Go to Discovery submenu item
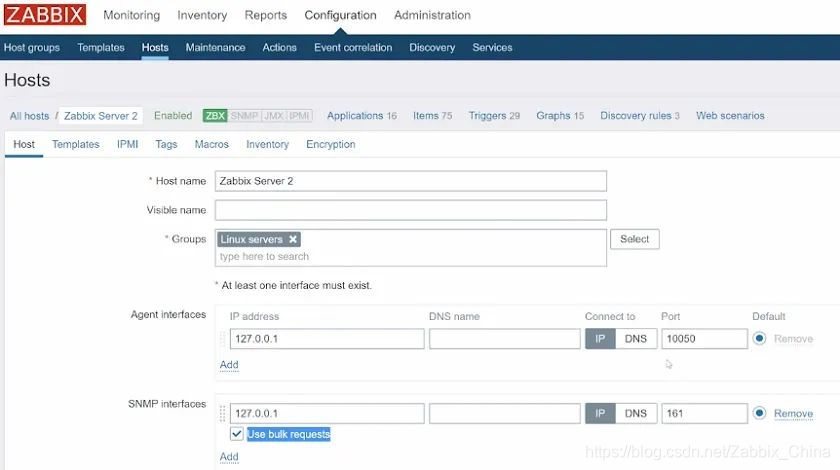The height and width of the screenshot is (470, 840). pyautogui.click(x=432, y=47)
